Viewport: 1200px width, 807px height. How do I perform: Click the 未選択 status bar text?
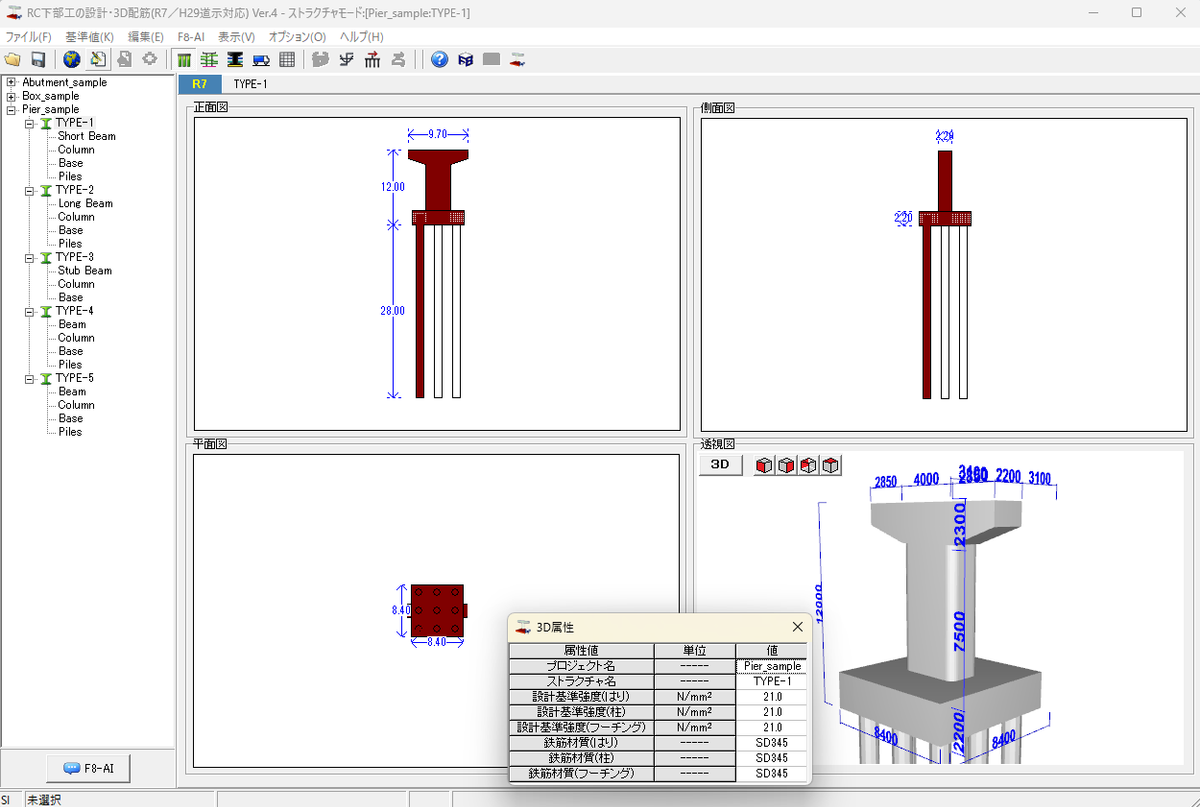[x=43, y=800]
